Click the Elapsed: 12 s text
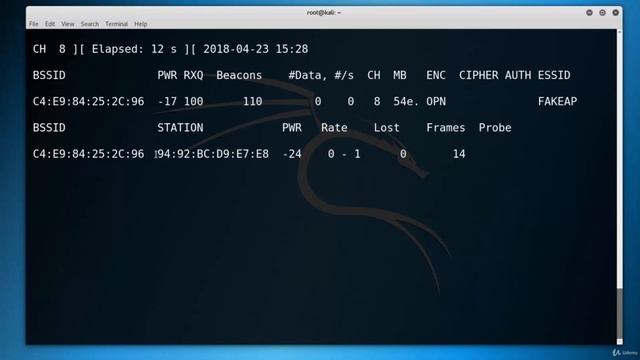This screenshot has width=640, height=360. (x=134, y=49)
